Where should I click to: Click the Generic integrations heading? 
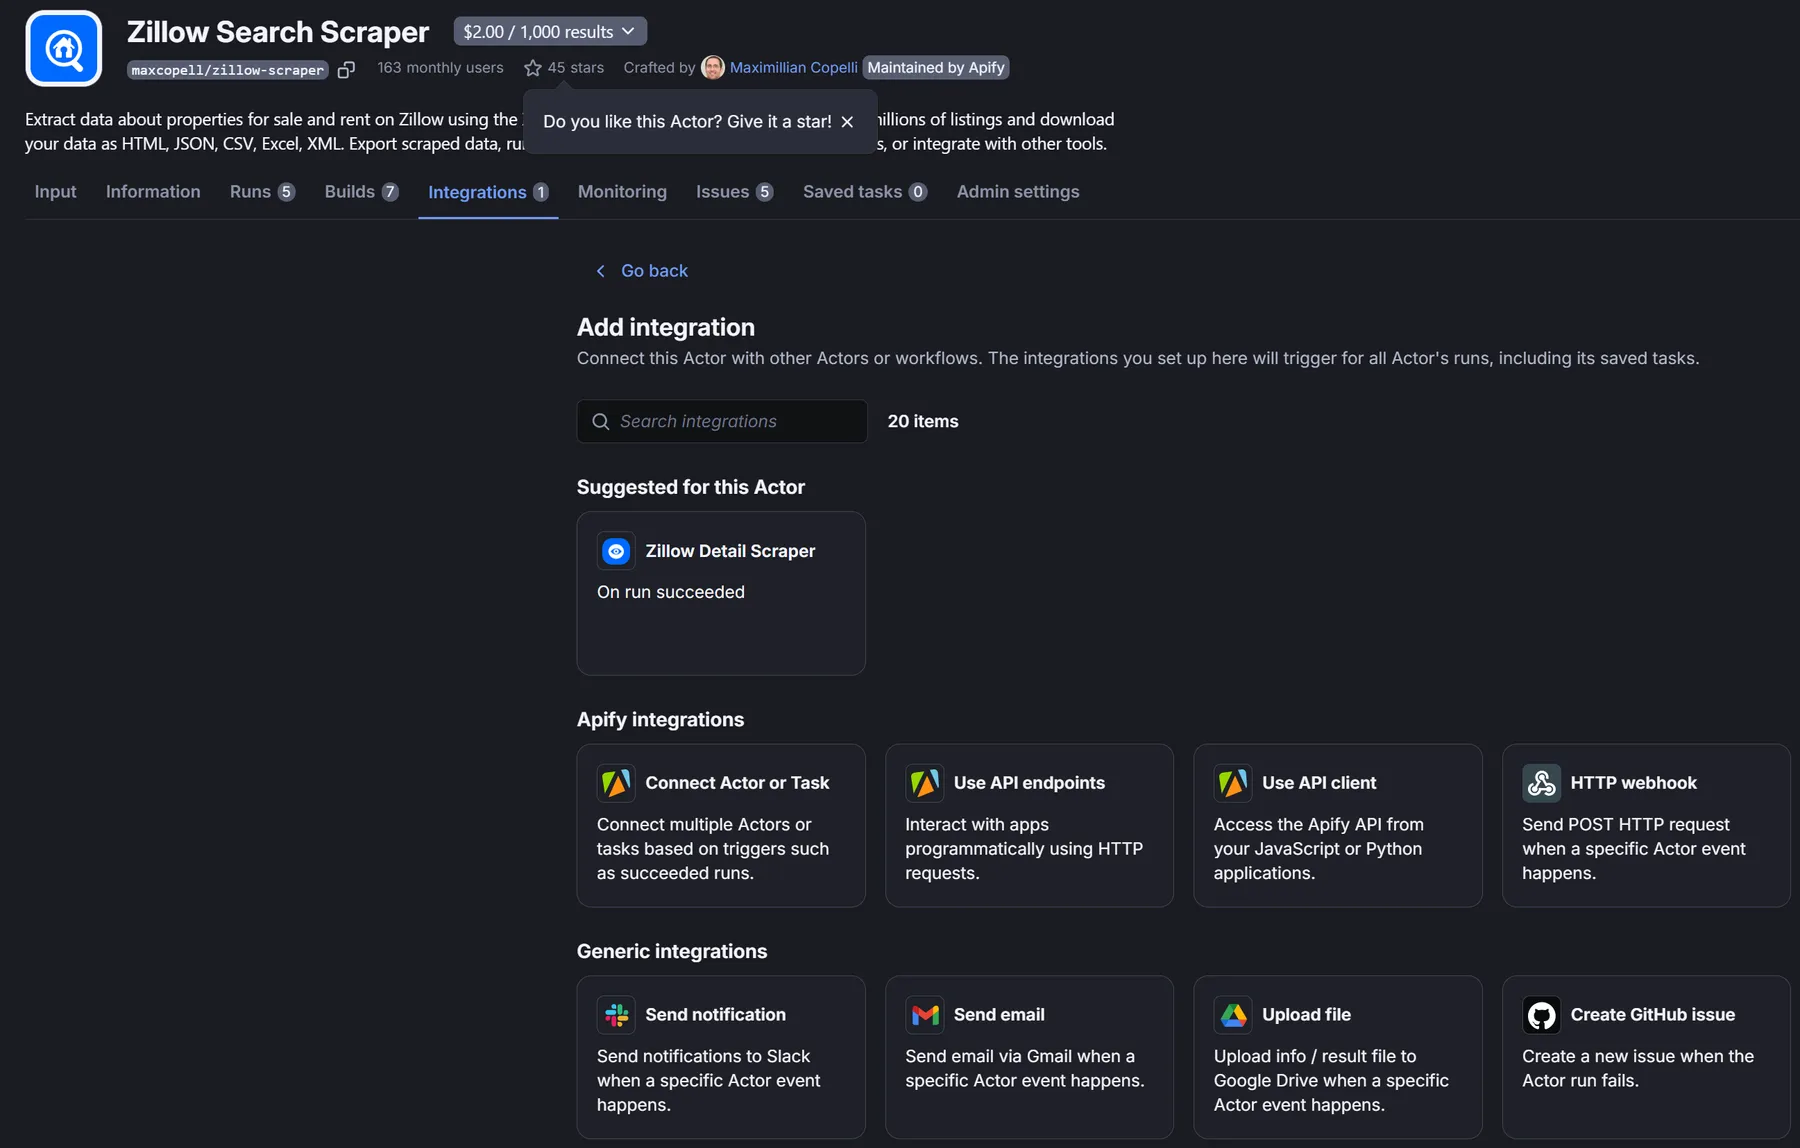pyautogui.click(x=672, y=951)
